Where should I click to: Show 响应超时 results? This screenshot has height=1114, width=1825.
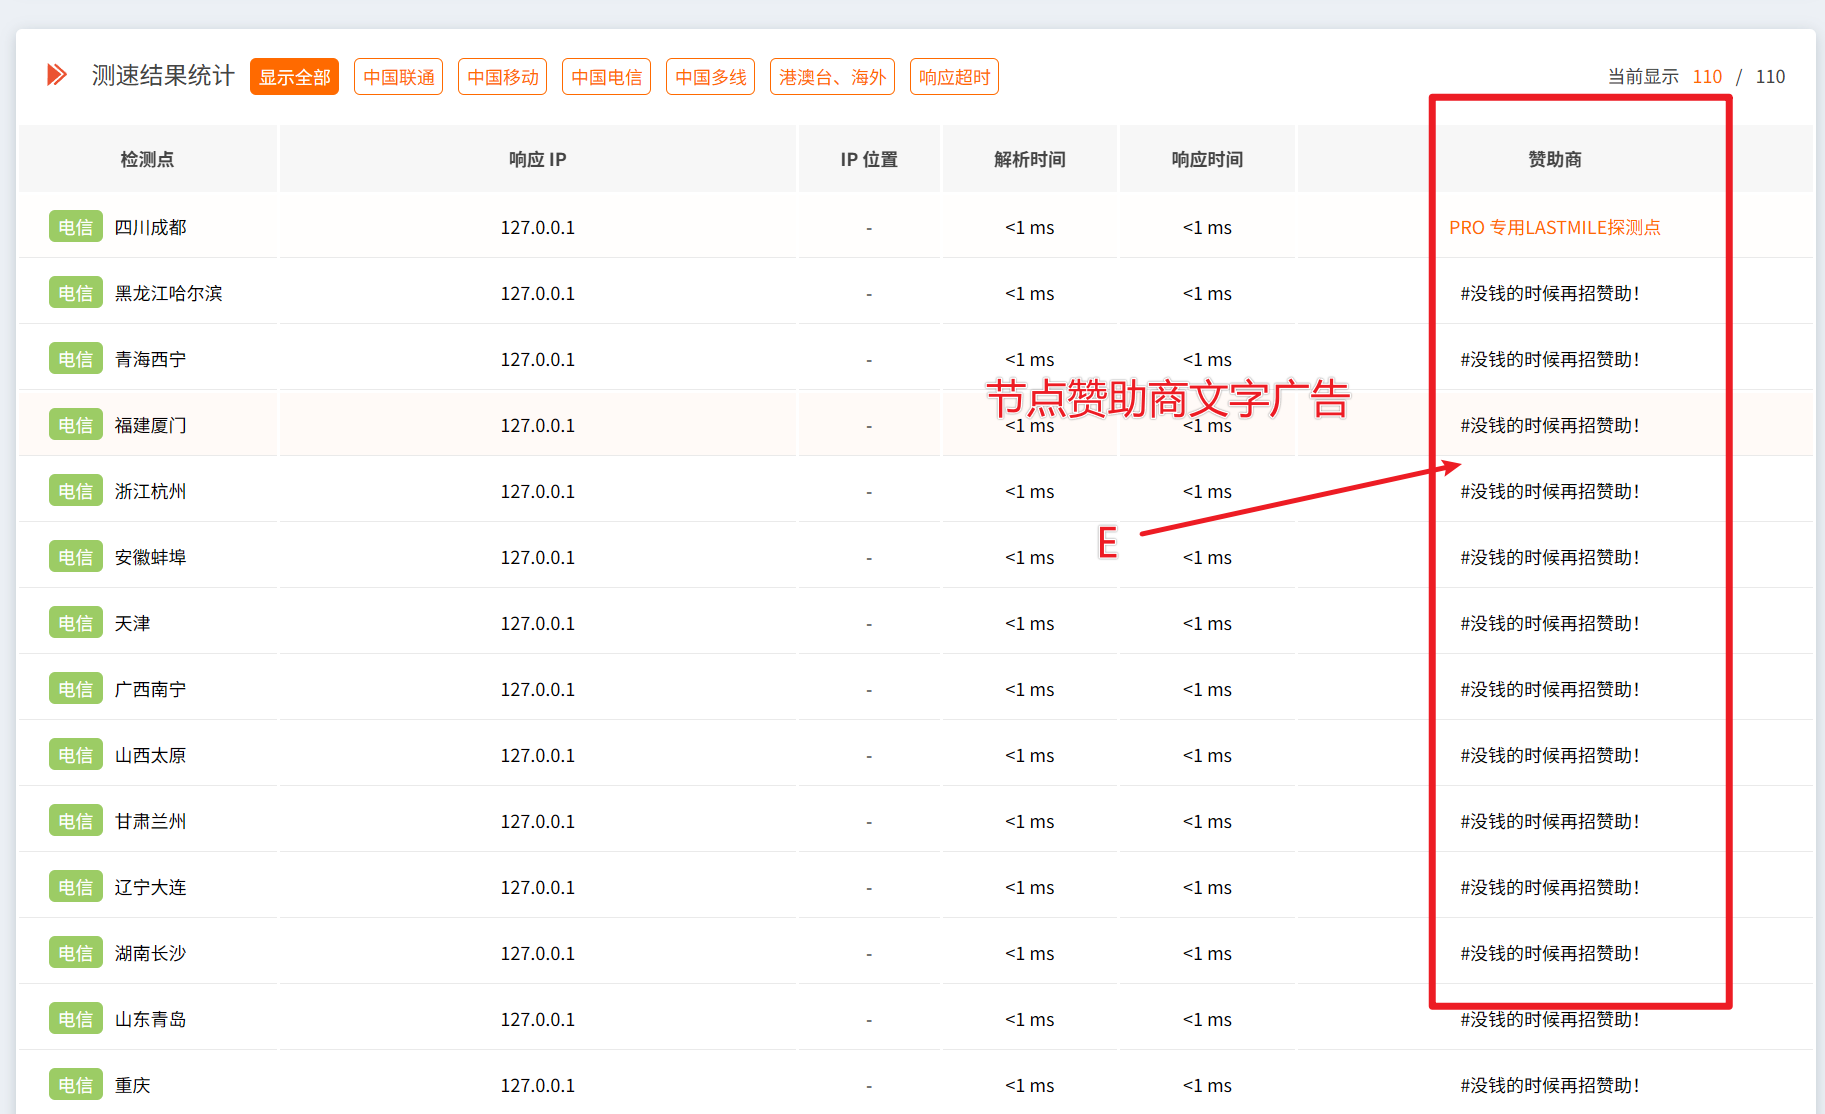(x=954, y=77)
